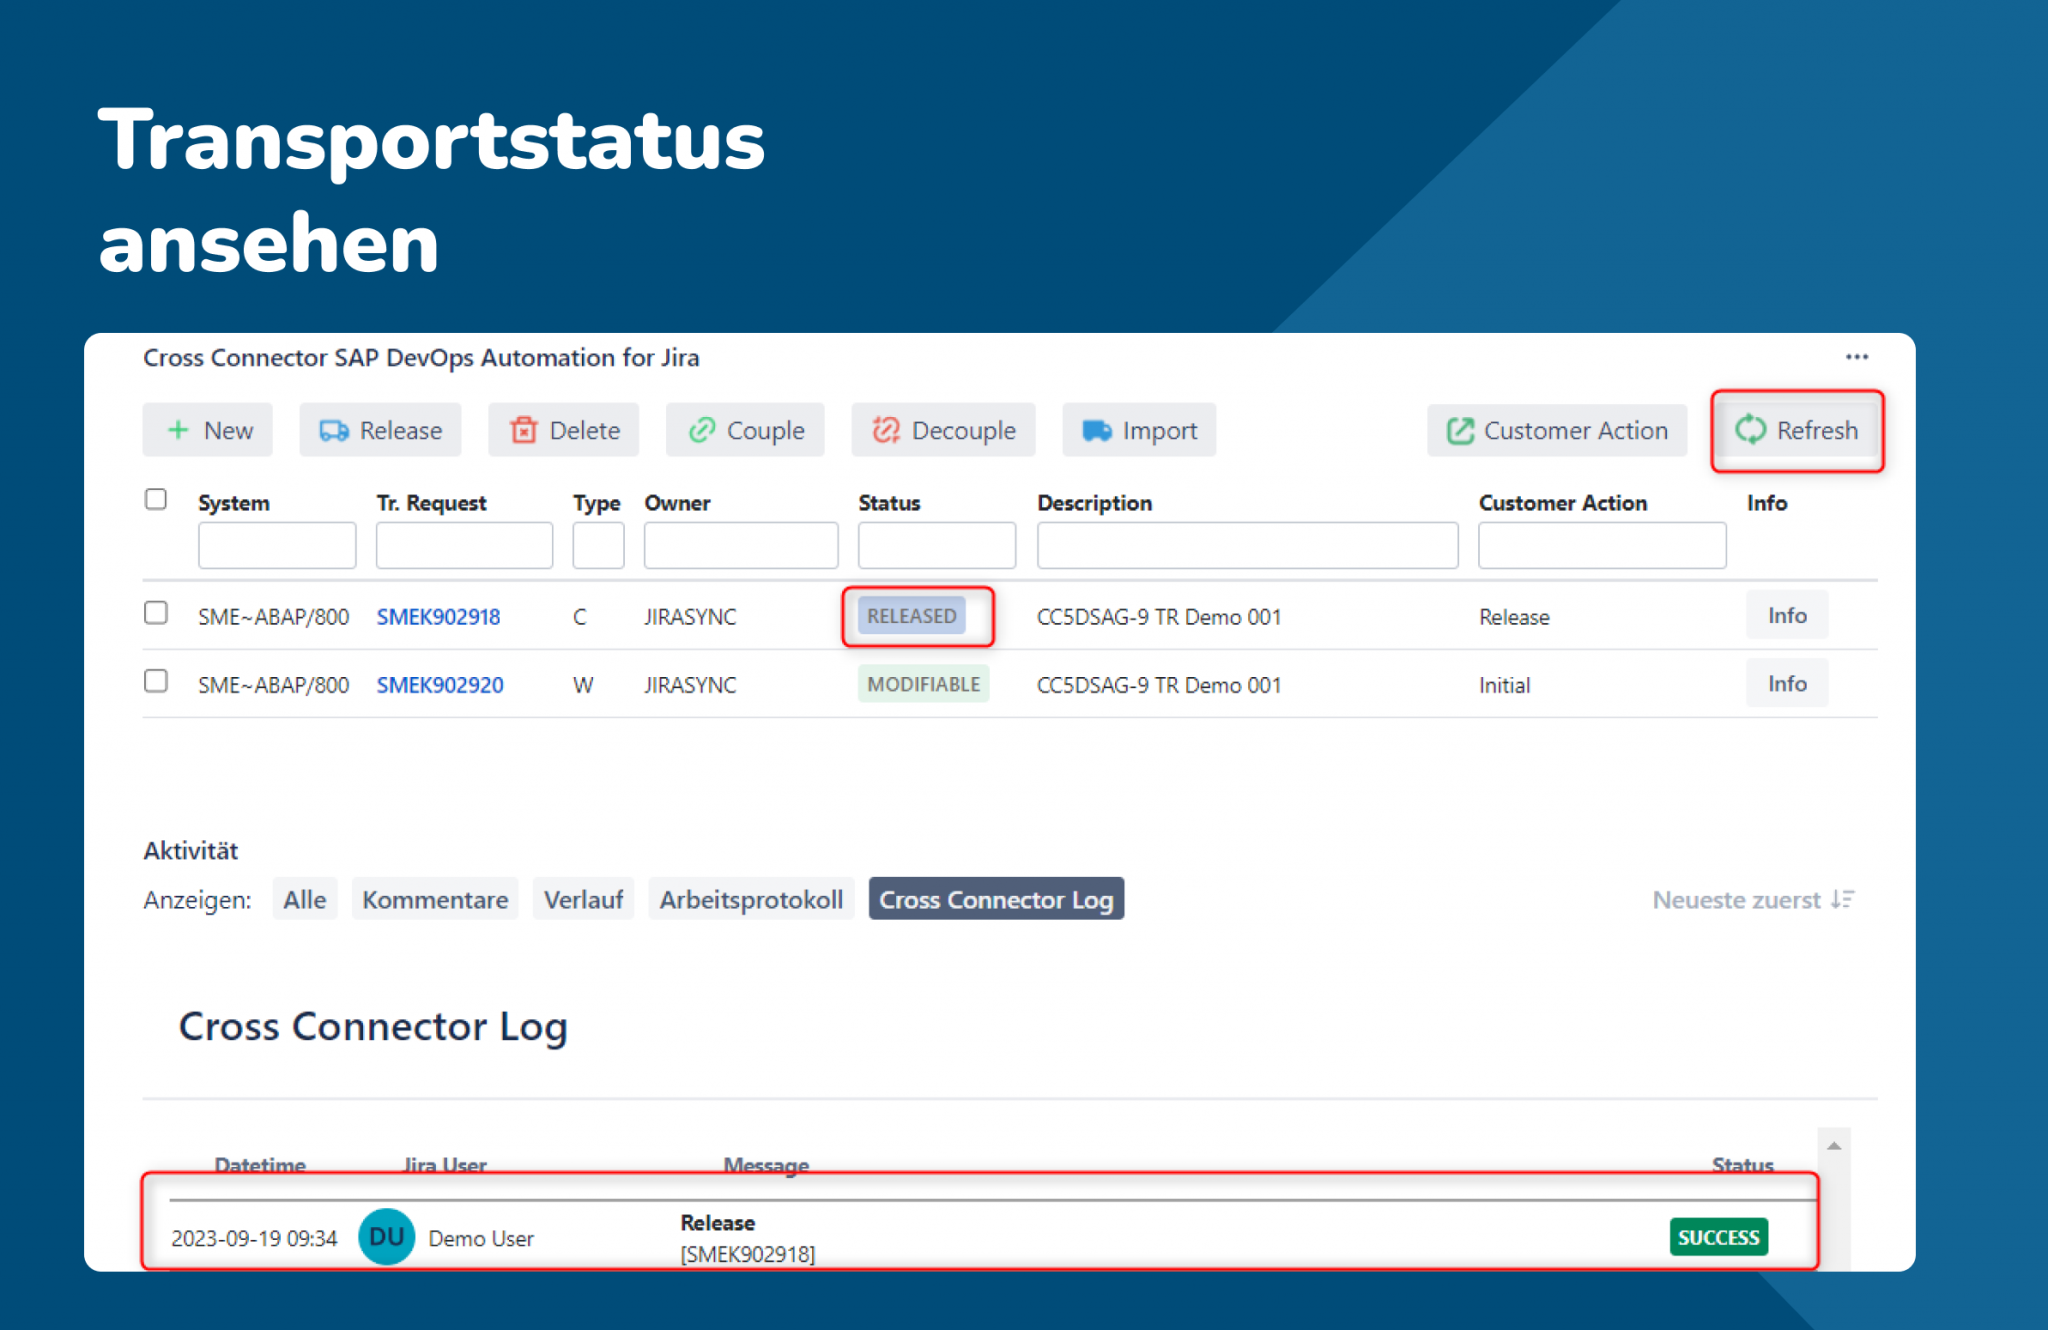The height and width of the screenshot is (1330, 2048).
Task: Focus the Tr. Request filter field
Action: pyautogui.click(x=464, y=546)
